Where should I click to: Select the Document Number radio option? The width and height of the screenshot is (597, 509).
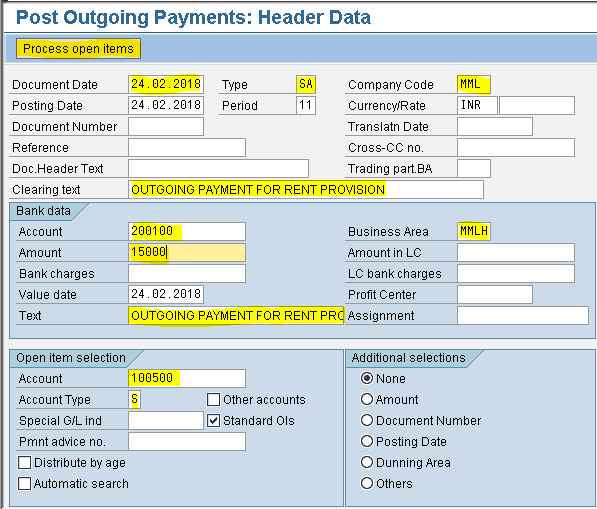click(367, 420)
